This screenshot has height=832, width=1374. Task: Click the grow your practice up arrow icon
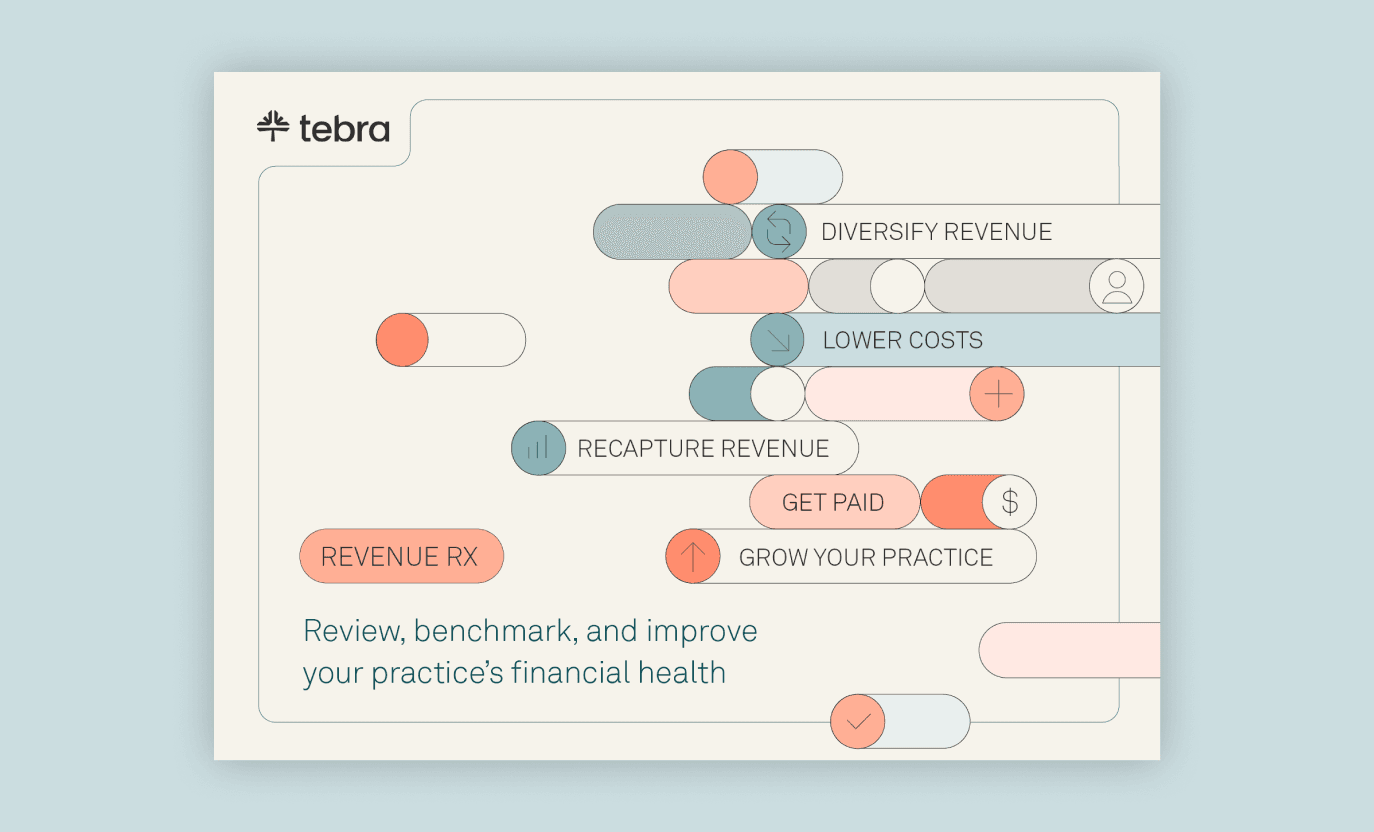(x=693, y=556)
